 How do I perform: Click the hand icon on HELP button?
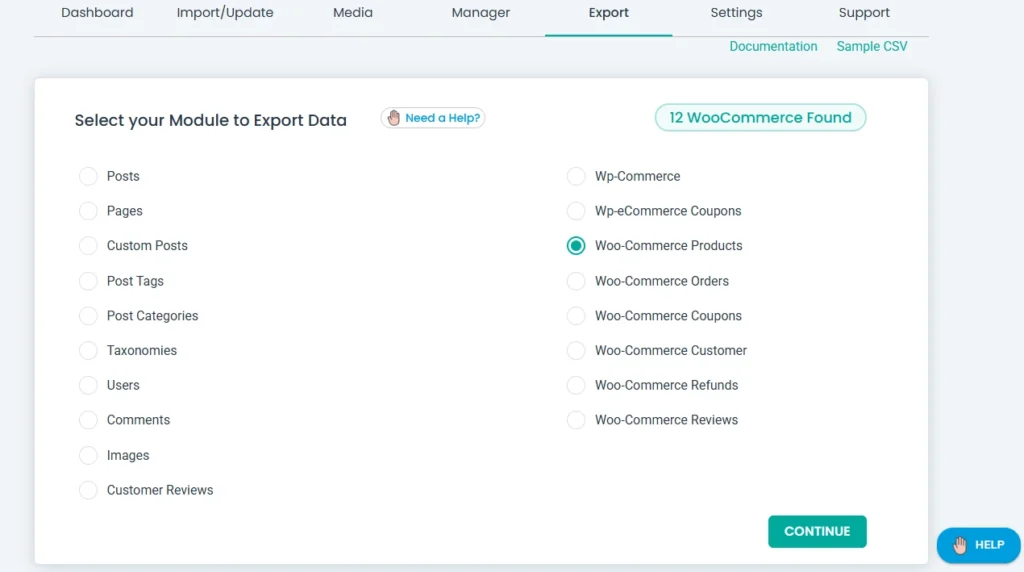[x=959, y=545]
